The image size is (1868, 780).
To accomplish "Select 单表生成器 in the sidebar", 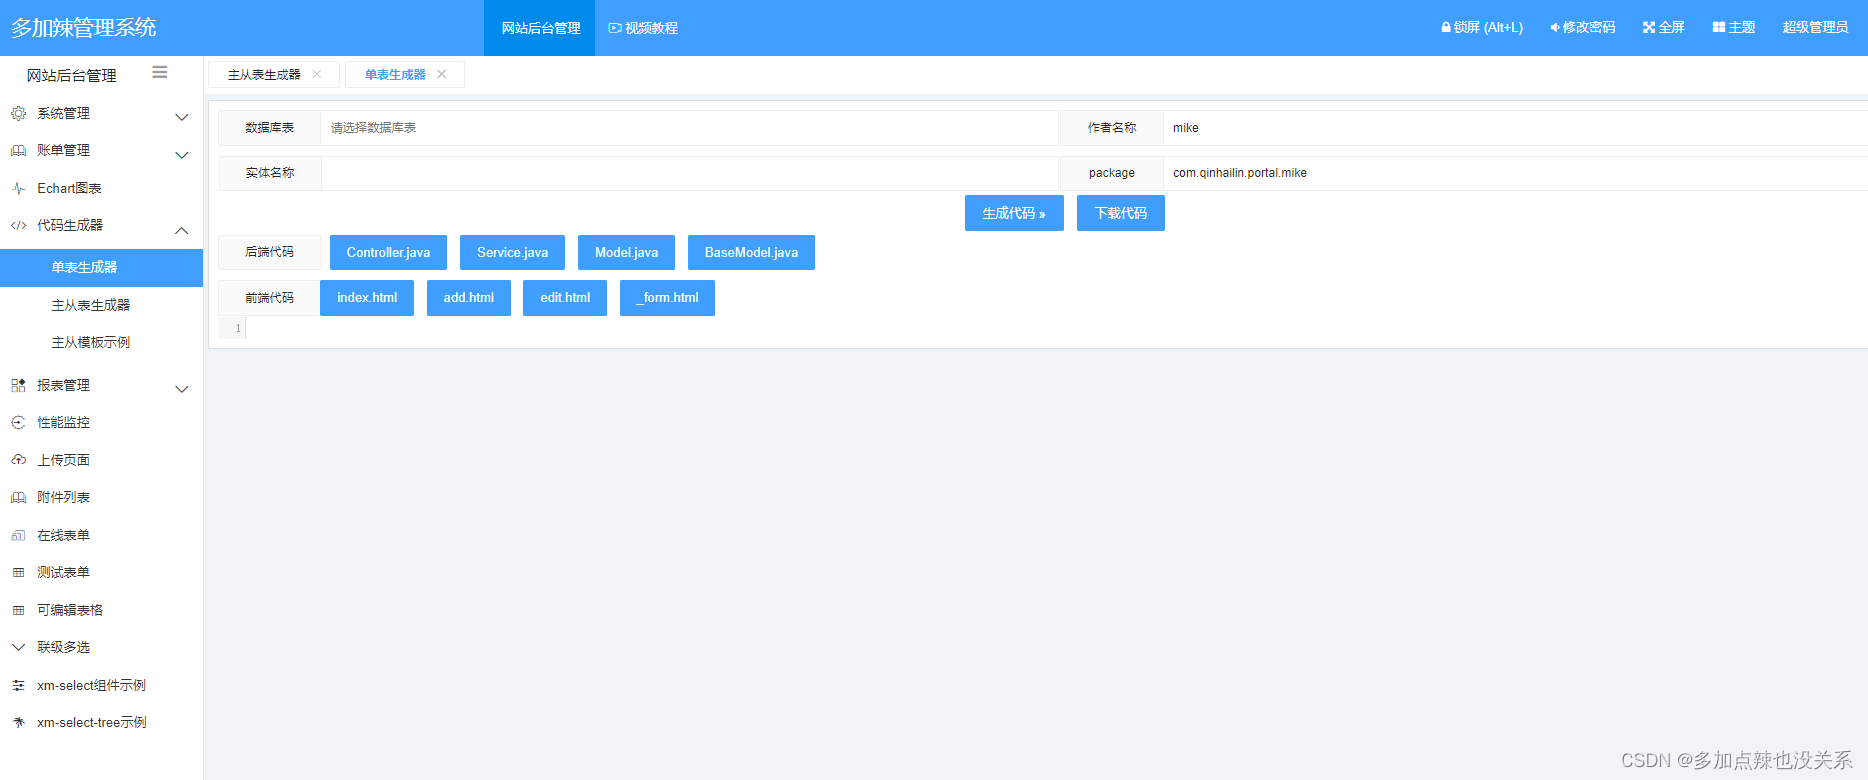I will [101, 267].
